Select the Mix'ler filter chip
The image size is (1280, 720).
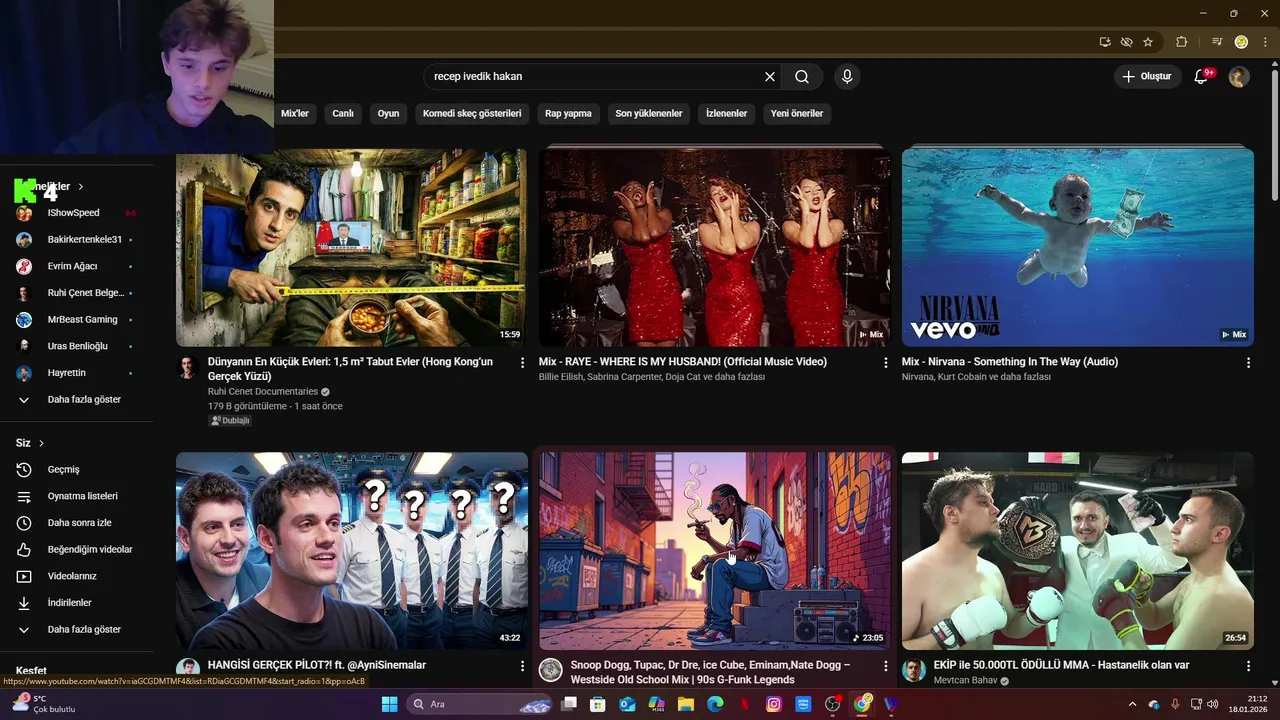295,114
